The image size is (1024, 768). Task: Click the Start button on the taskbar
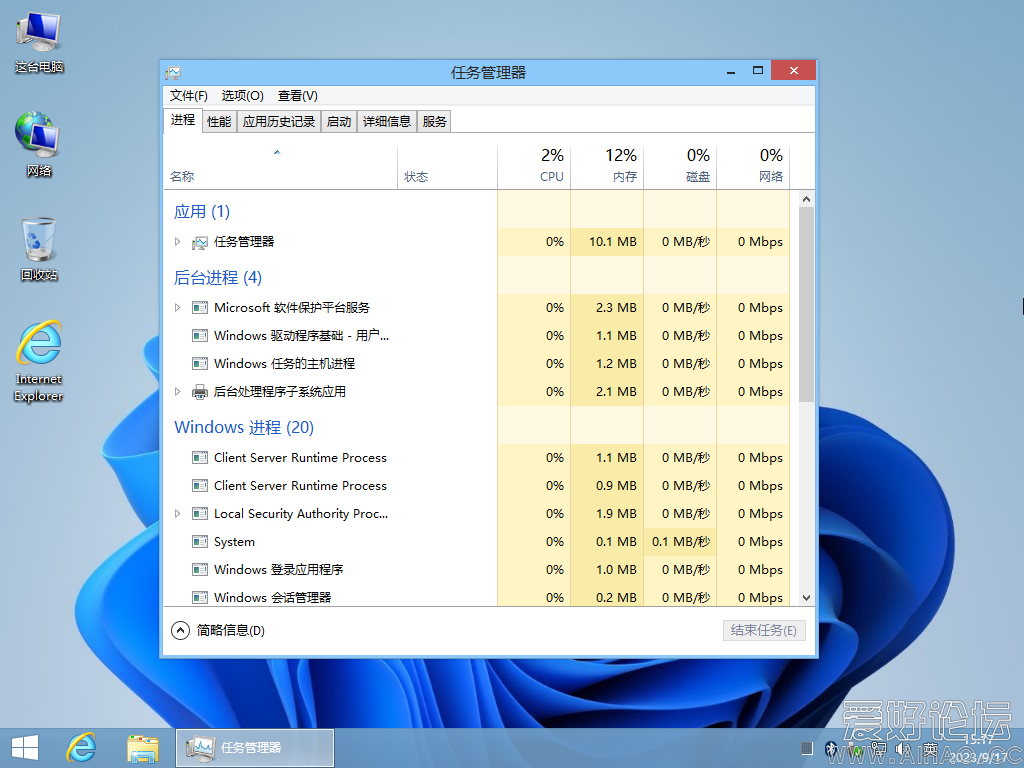tap(24, 747)
